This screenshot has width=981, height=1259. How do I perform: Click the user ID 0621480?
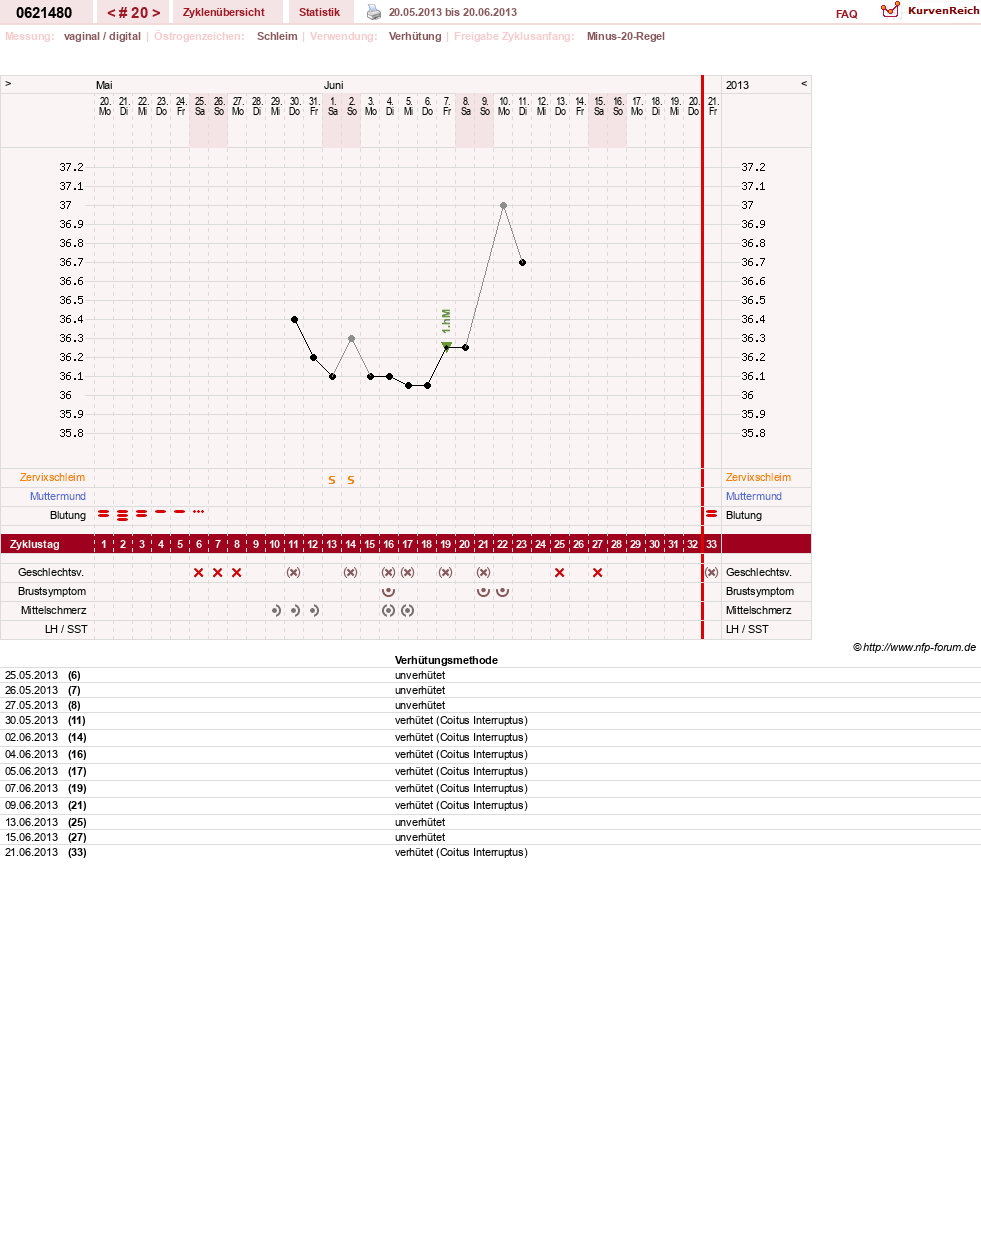point(44,13)
